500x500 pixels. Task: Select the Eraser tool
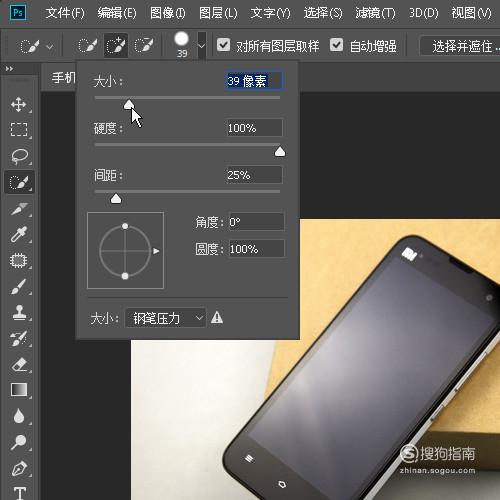tap(19, 364)
